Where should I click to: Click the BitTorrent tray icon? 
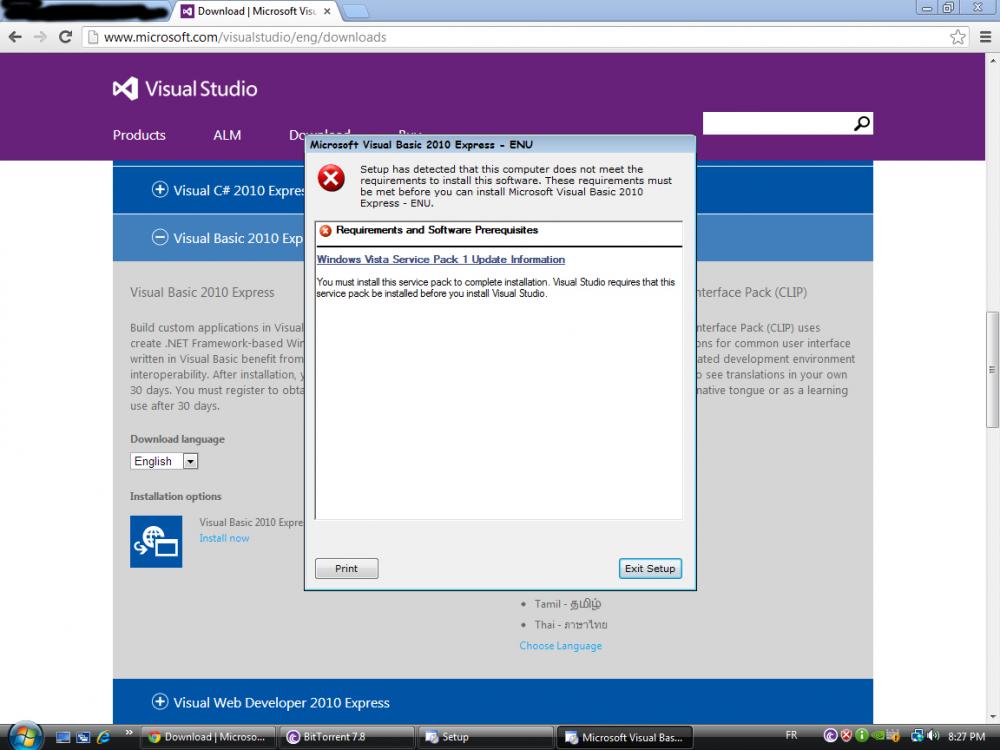tap(830, 736)
